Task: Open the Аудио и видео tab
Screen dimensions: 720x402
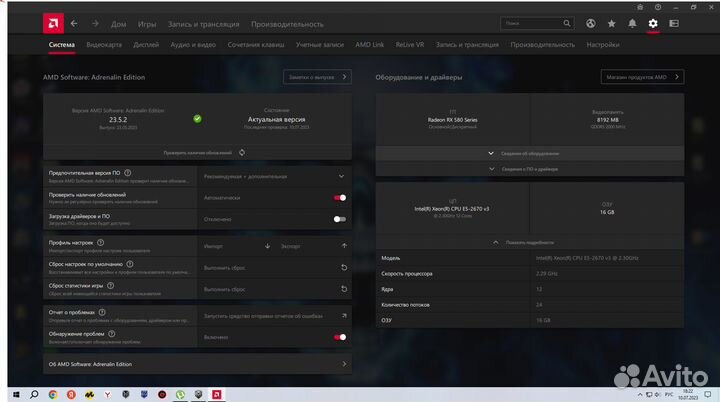Action: point(193,45)
